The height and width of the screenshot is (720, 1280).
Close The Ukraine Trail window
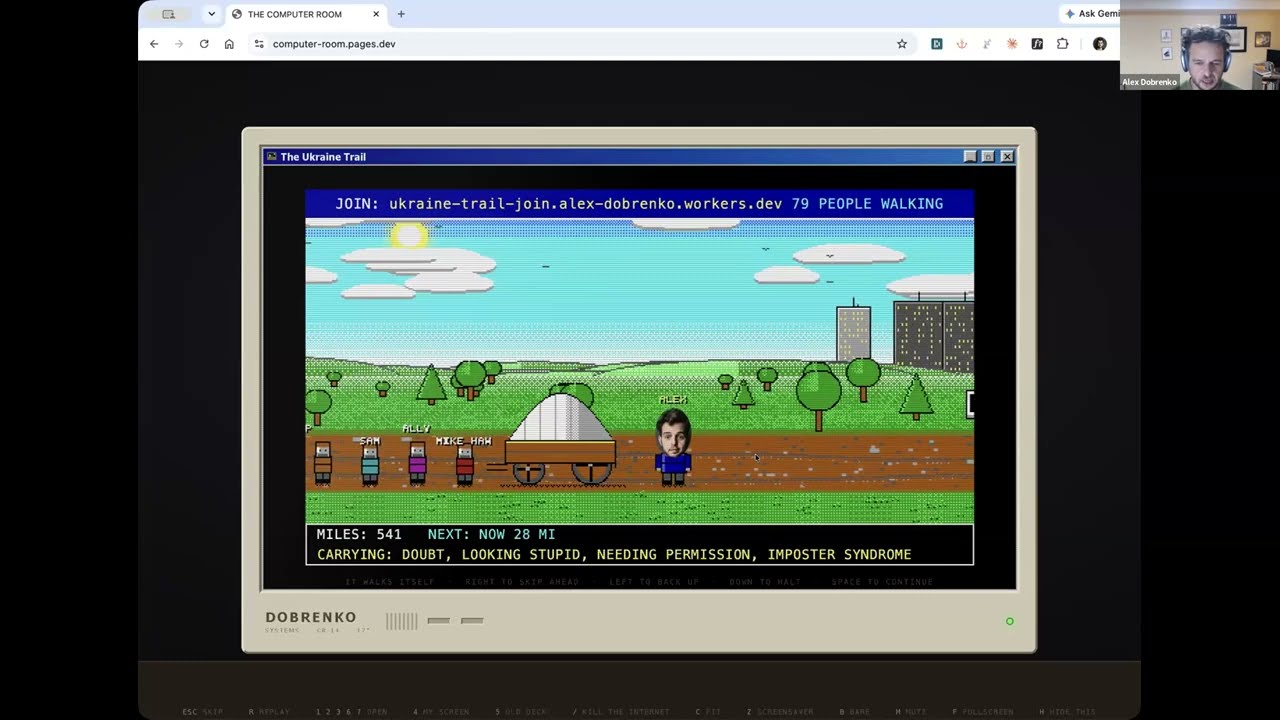pos(1007,157)
